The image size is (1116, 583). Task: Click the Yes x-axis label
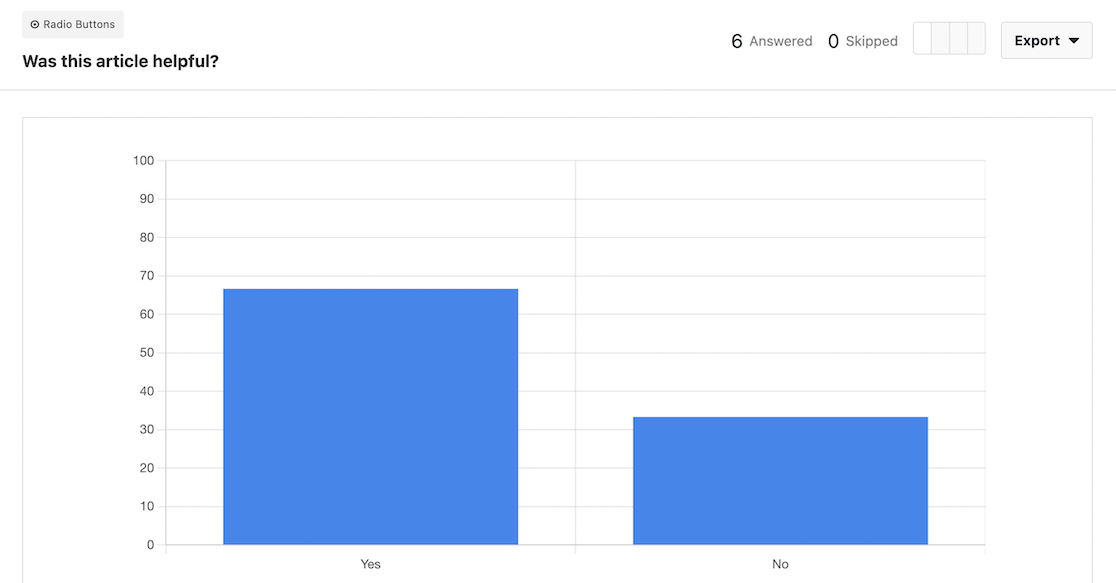370,564
